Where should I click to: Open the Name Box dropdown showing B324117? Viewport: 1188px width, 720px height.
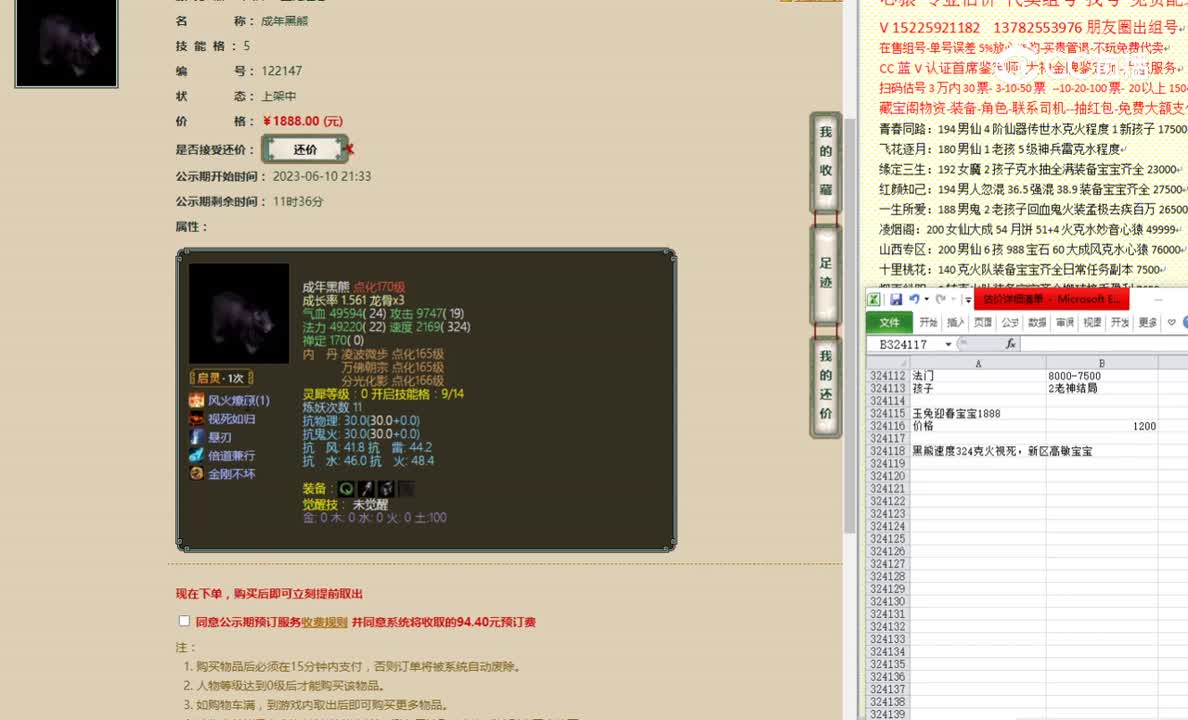[x=949, y=343]
